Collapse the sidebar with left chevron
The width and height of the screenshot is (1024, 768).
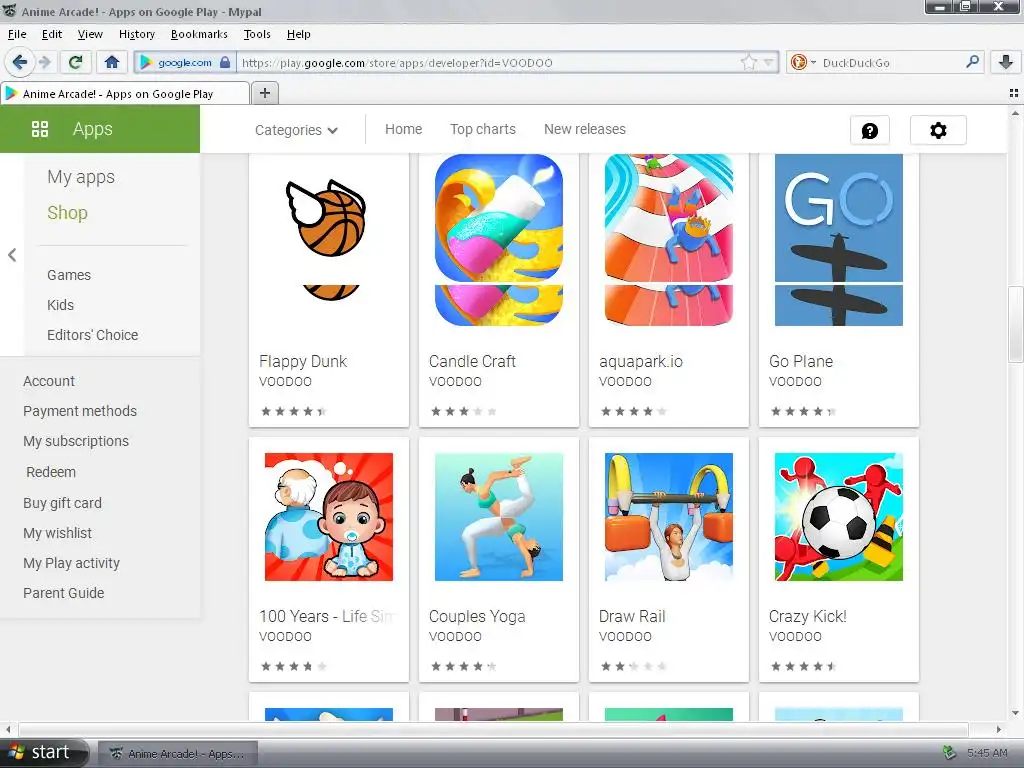click(x=12, y=255)
